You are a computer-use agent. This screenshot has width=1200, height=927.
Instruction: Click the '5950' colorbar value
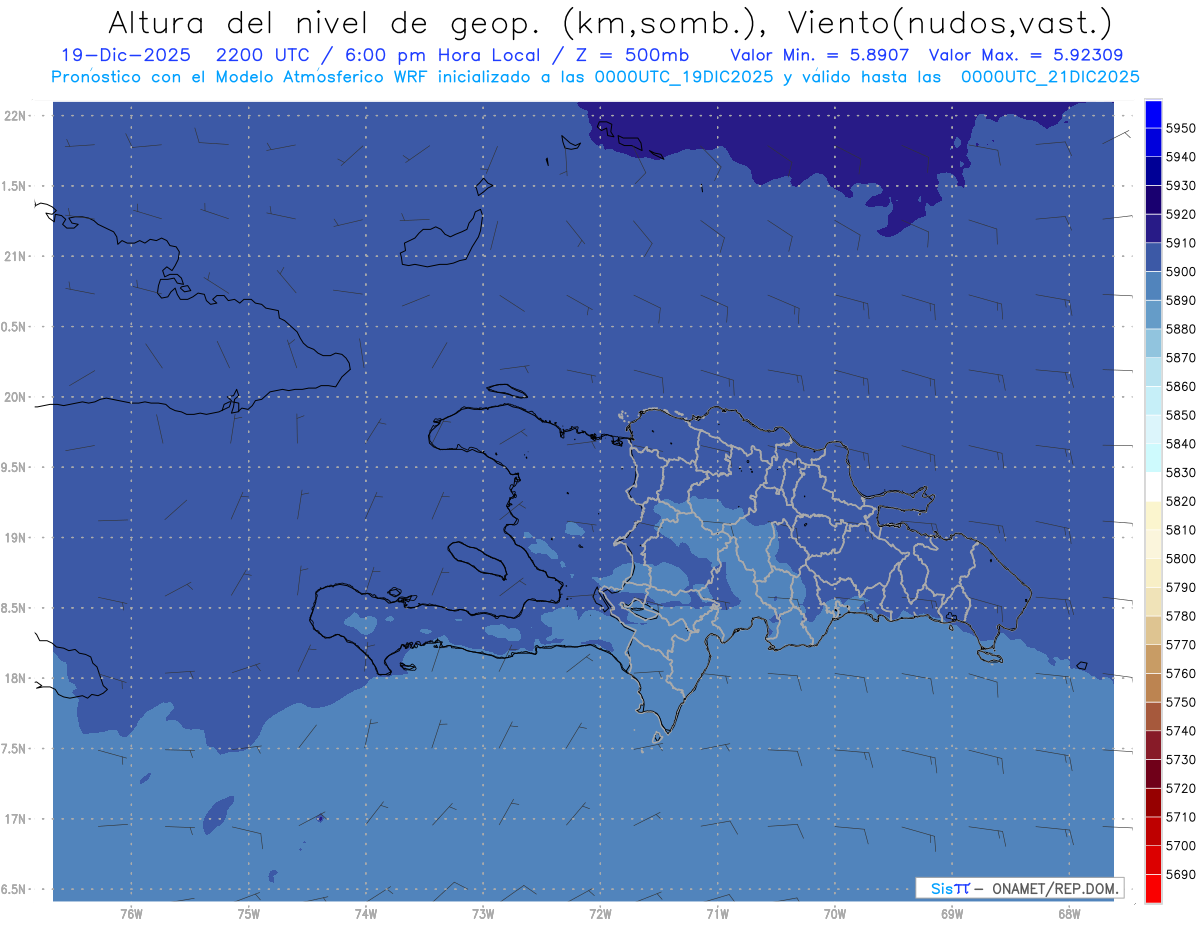[1180, 128]
